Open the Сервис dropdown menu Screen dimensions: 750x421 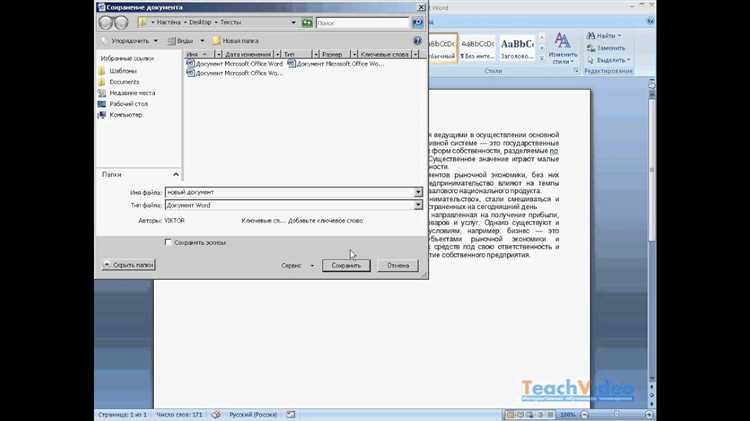[298, 266]
